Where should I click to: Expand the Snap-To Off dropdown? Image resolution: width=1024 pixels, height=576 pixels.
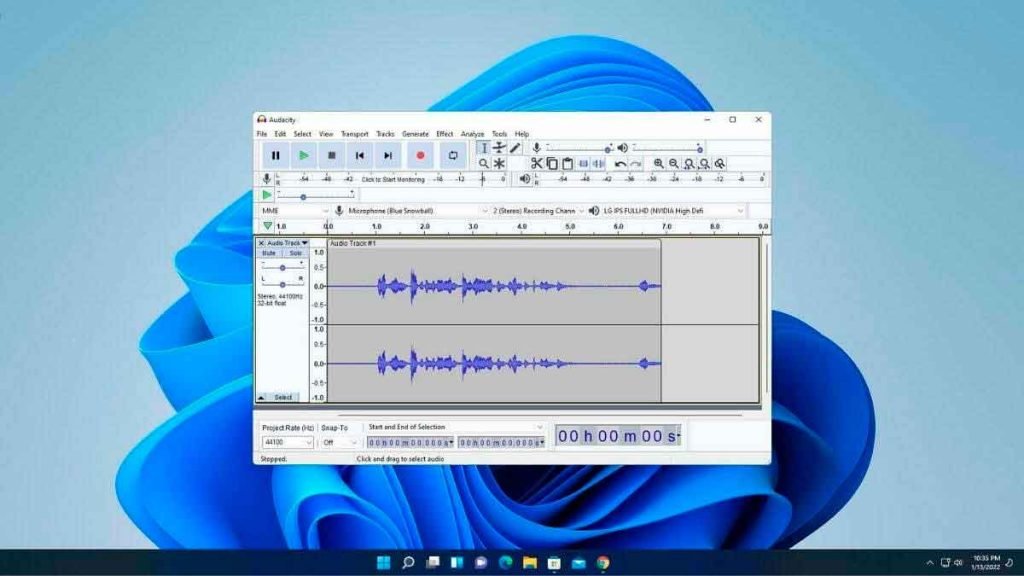coord(340,442)
